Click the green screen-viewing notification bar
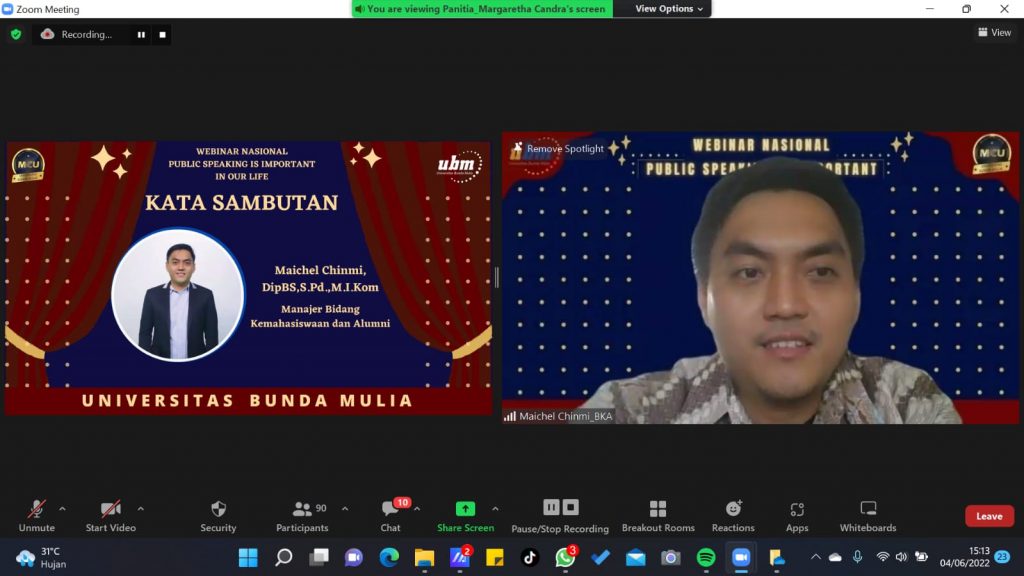The image size is (1024, 576). 482,8
